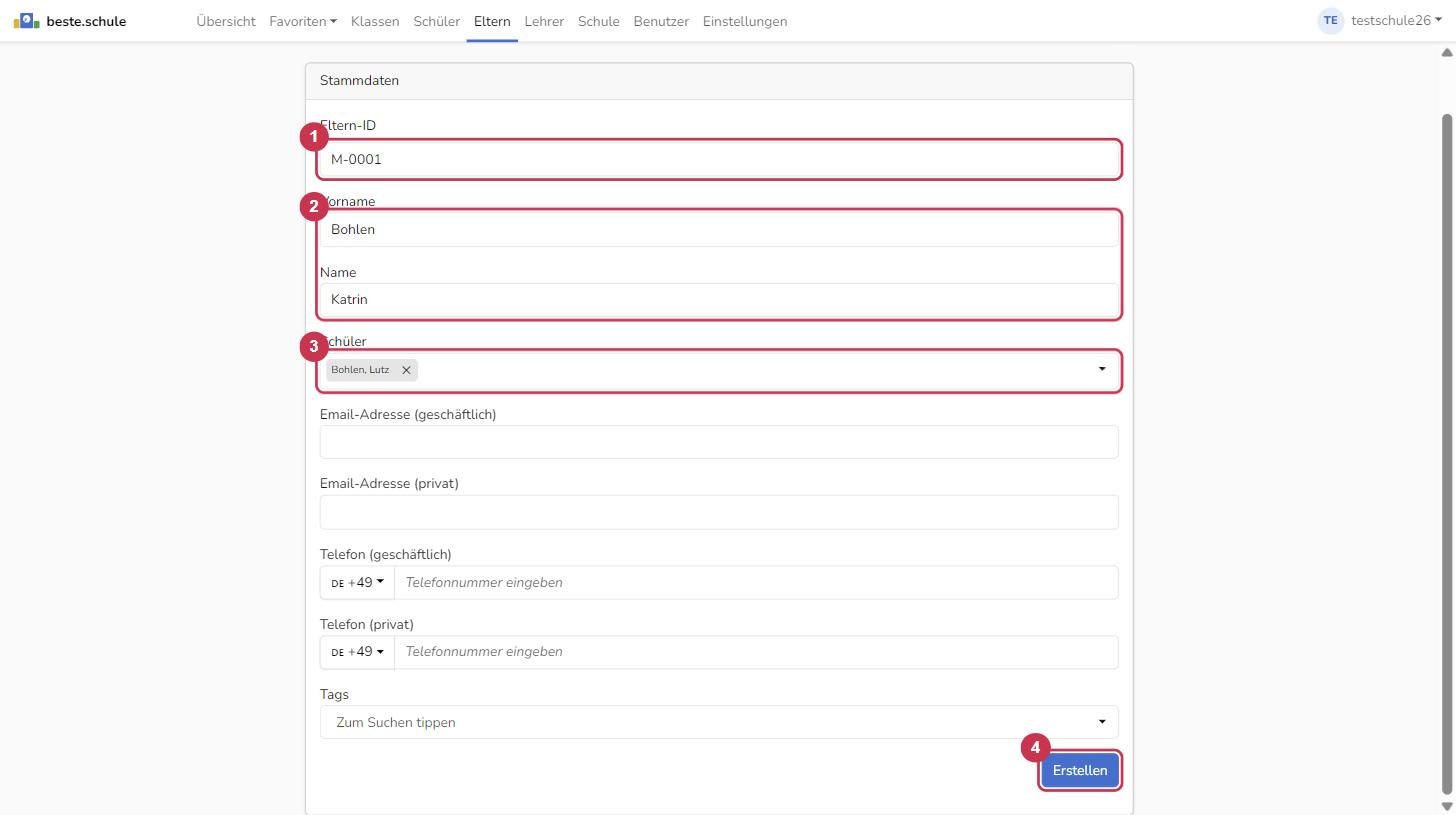The image size is (1456, 815).
Task: Open the Benutzer page
Action: (x=661, y=21)
